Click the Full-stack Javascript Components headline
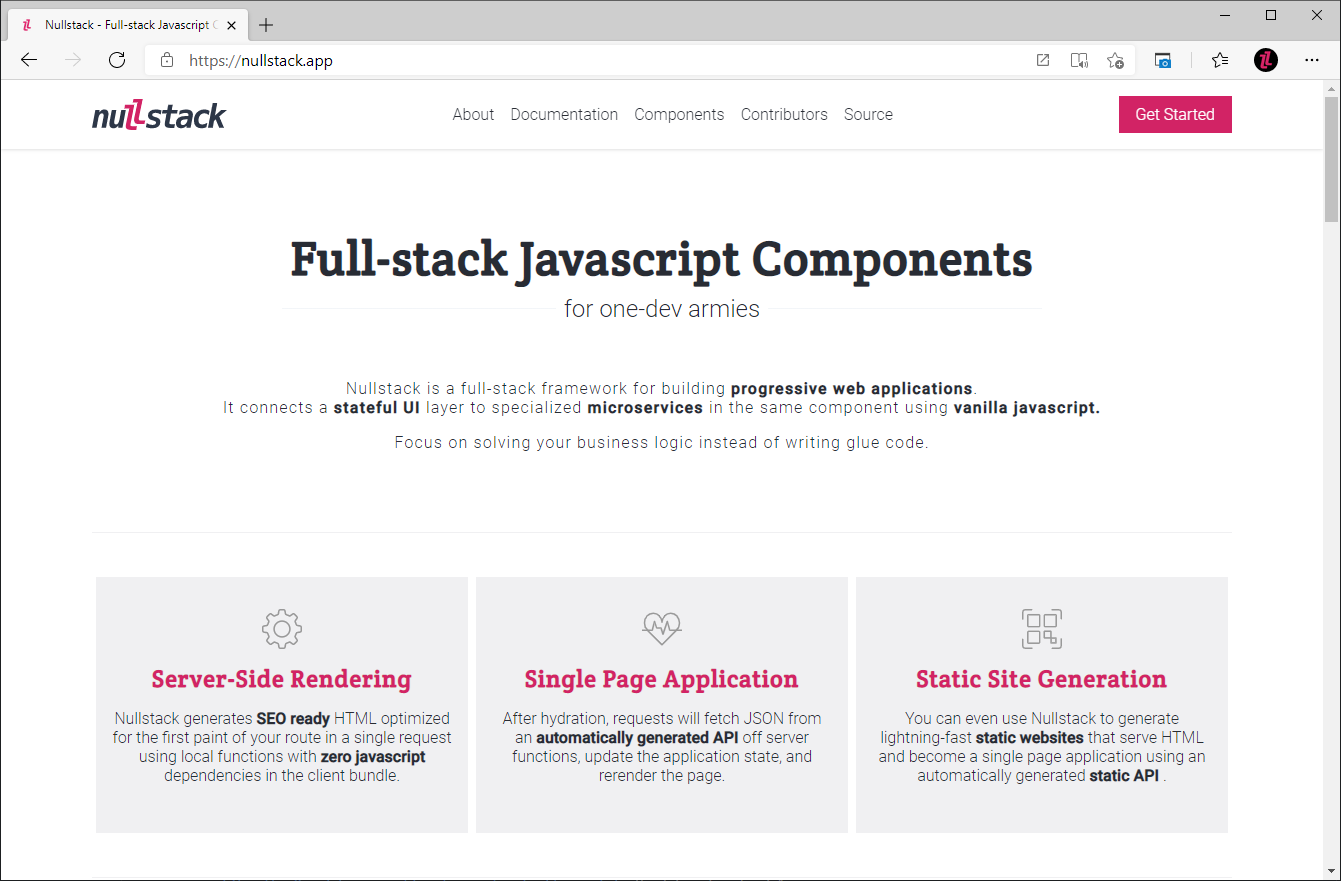Image resolution: width=1341 pixels, height=881 pixels. point(662,260)
